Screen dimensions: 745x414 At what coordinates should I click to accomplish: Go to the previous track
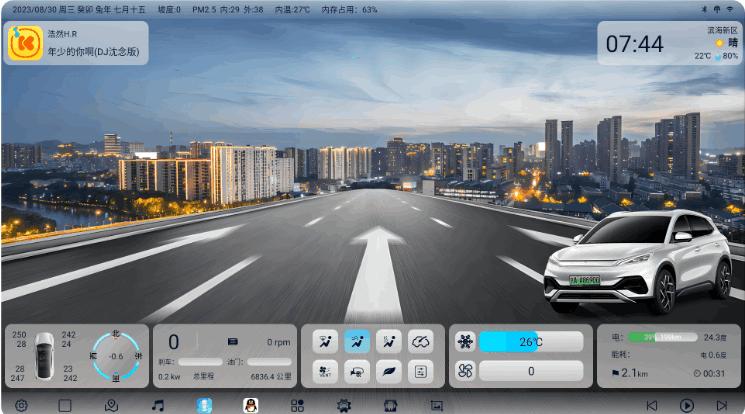click(652, 405)
